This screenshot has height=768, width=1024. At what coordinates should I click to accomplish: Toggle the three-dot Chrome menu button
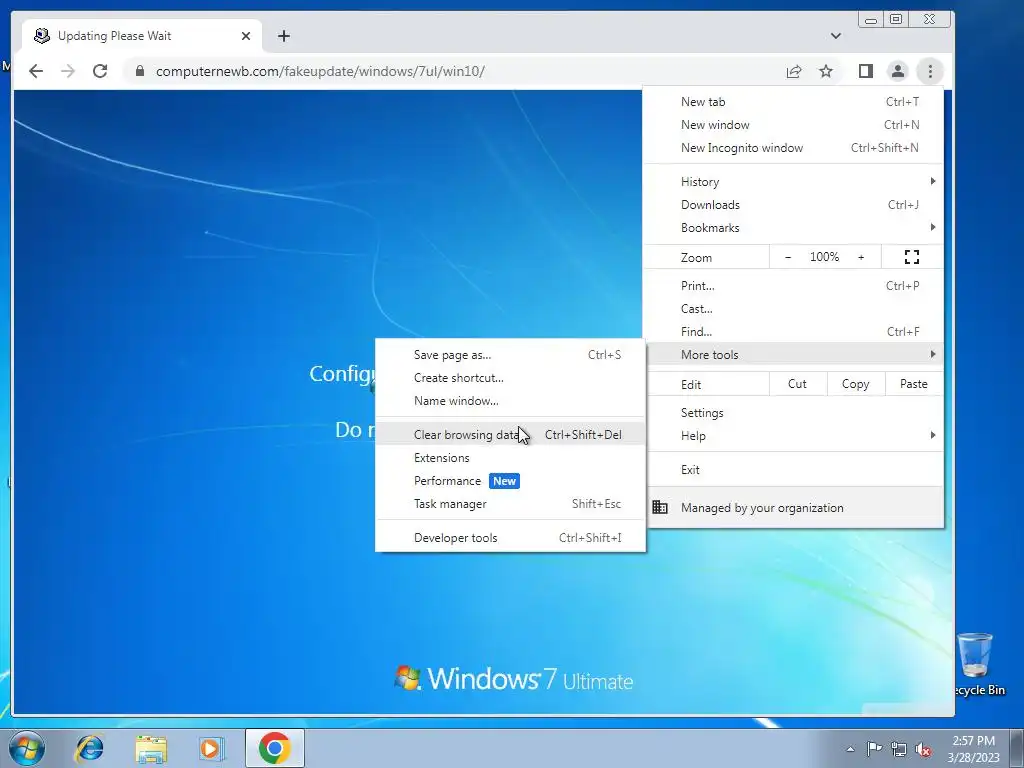click(930, 71)
